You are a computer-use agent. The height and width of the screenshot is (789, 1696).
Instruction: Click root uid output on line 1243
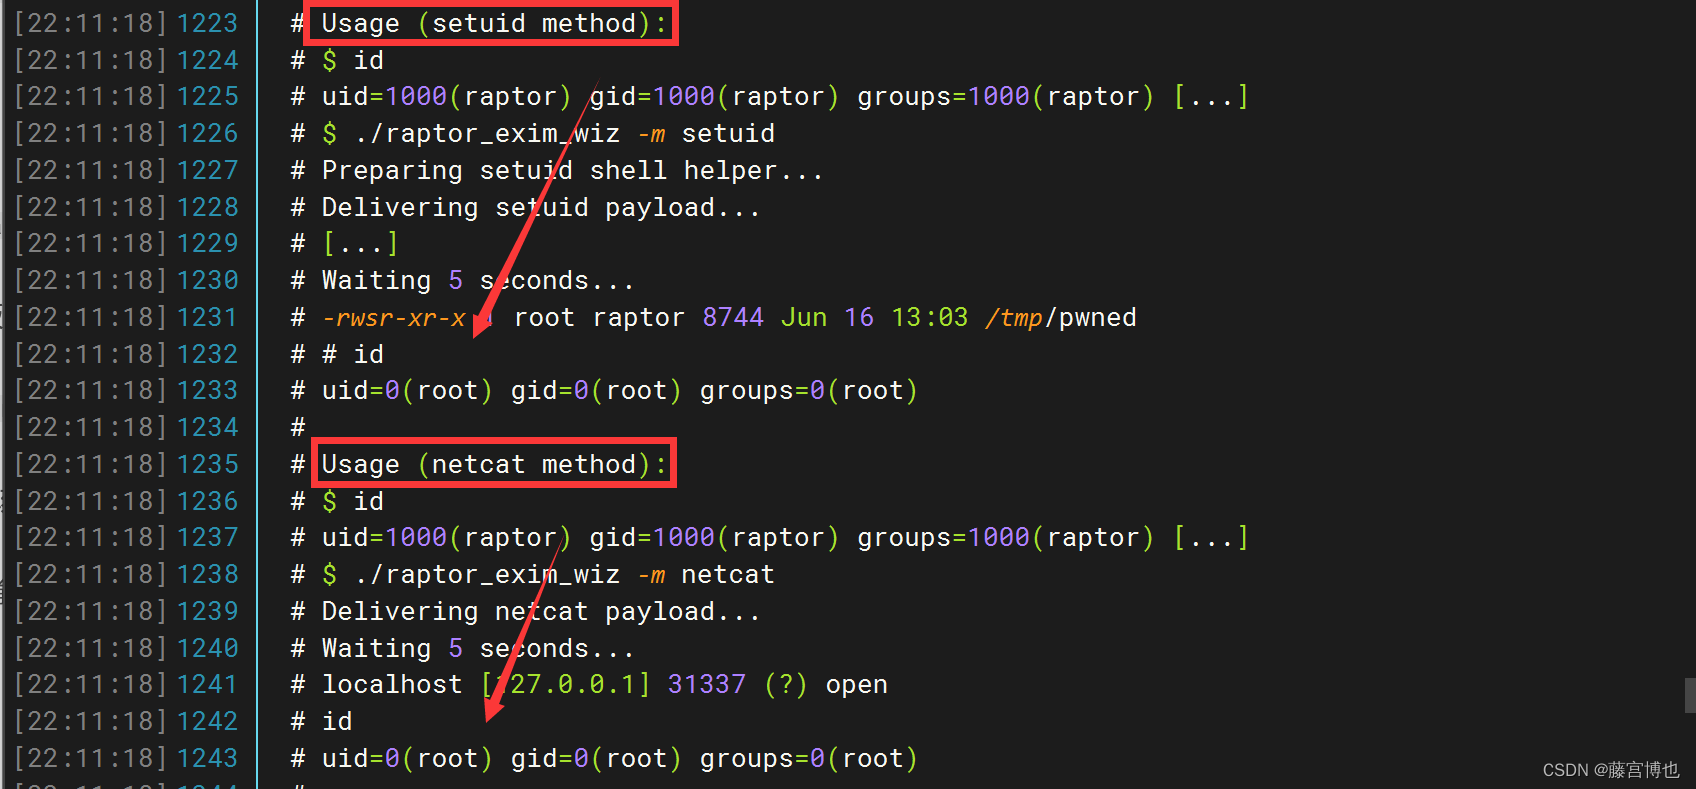[x=619, y=758]
